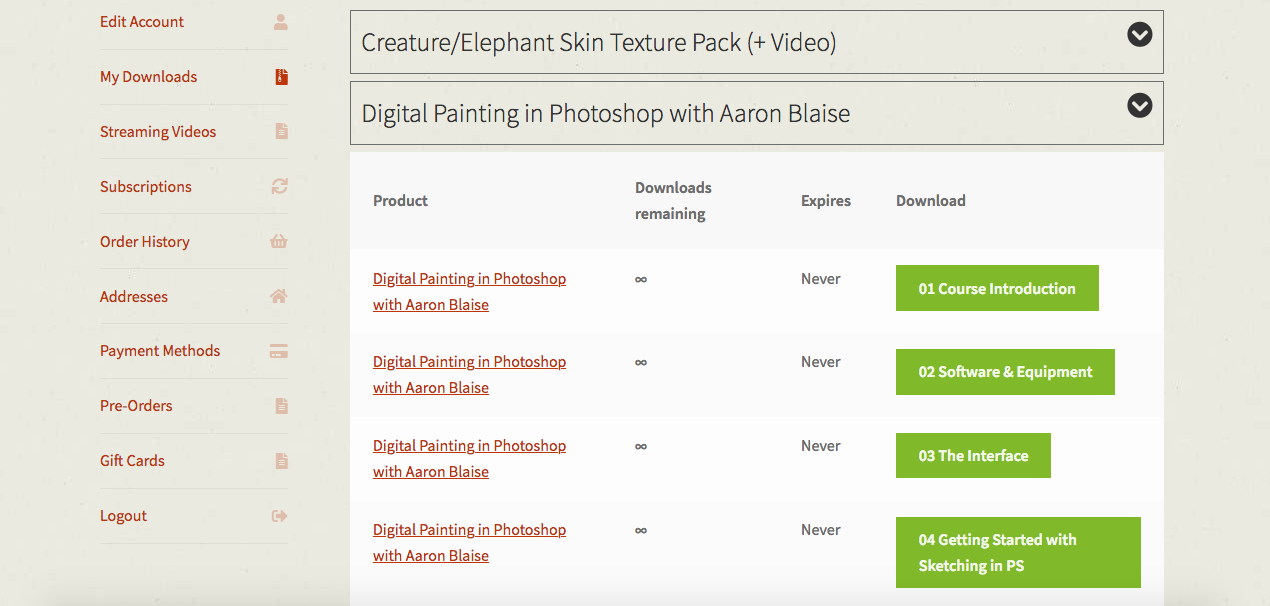Screen dimensions: 1270x606
Task: Click the Edit Account person icon
Action: 281,22
